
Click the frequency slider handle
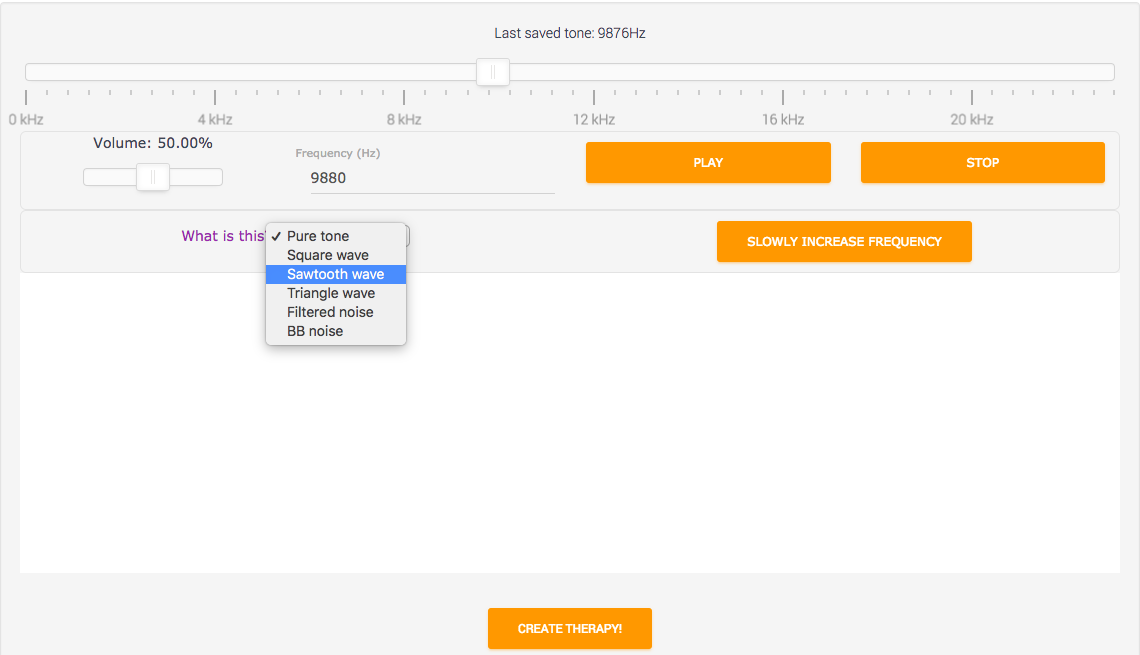(493, 72)
